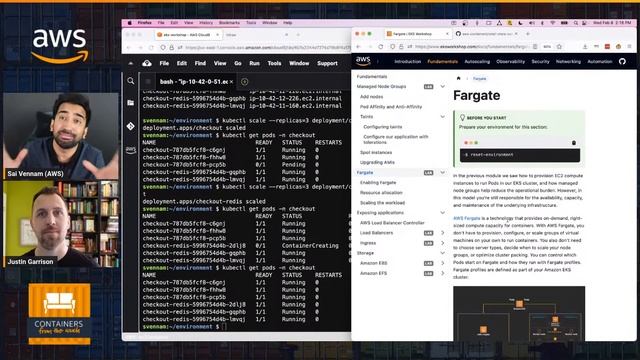Click the Cloud9 window URL address field

pos(267,48)
